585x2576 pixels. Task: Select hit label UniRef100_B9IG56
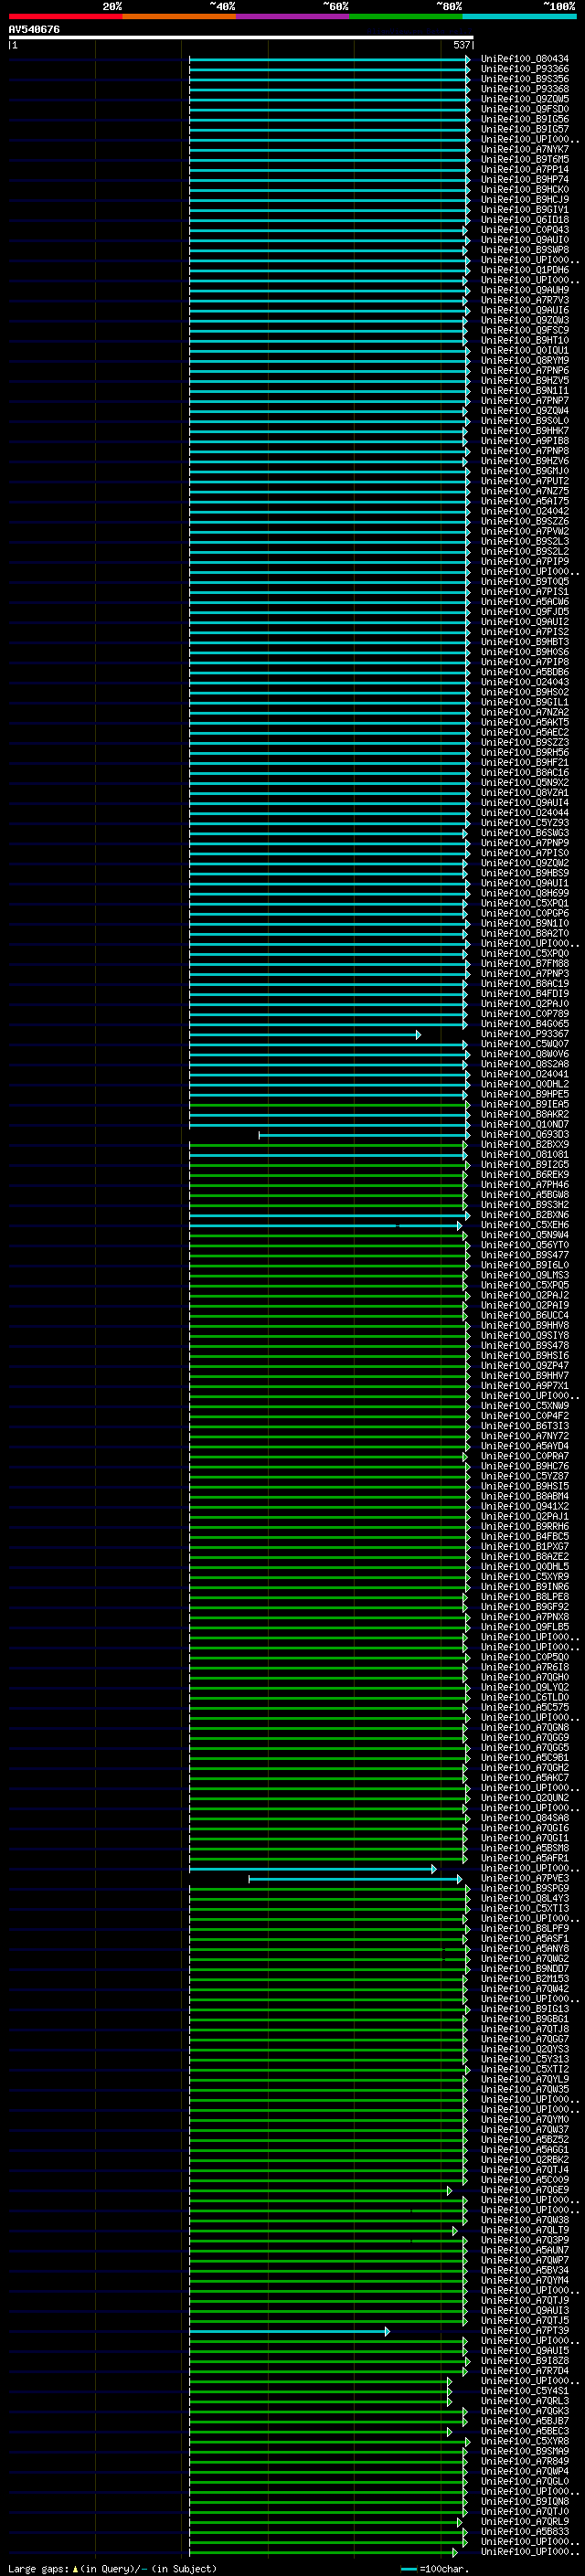(524, 119)
